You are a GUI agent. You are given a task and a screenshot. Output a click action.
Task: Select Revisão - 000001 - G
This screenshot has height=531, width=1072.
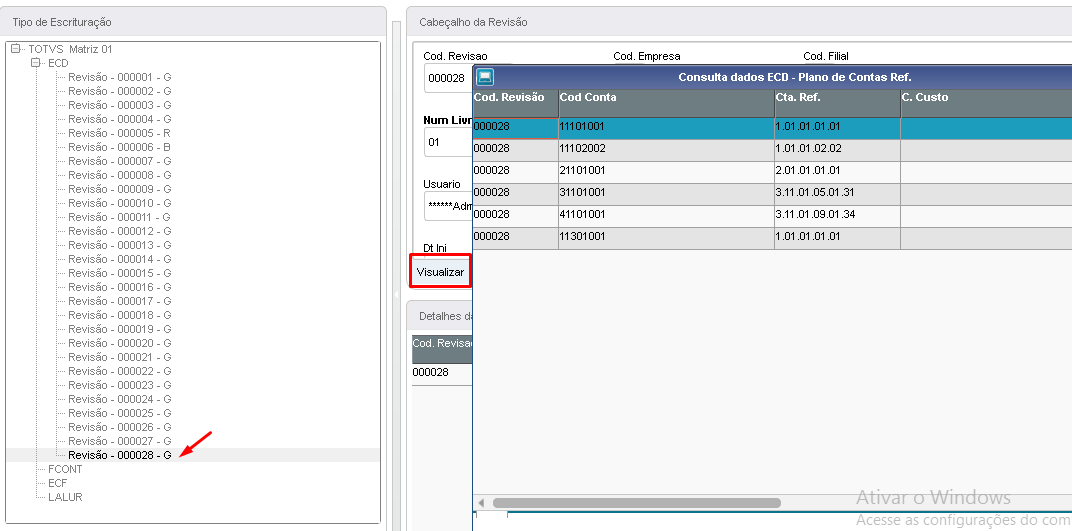coord(120,77)
